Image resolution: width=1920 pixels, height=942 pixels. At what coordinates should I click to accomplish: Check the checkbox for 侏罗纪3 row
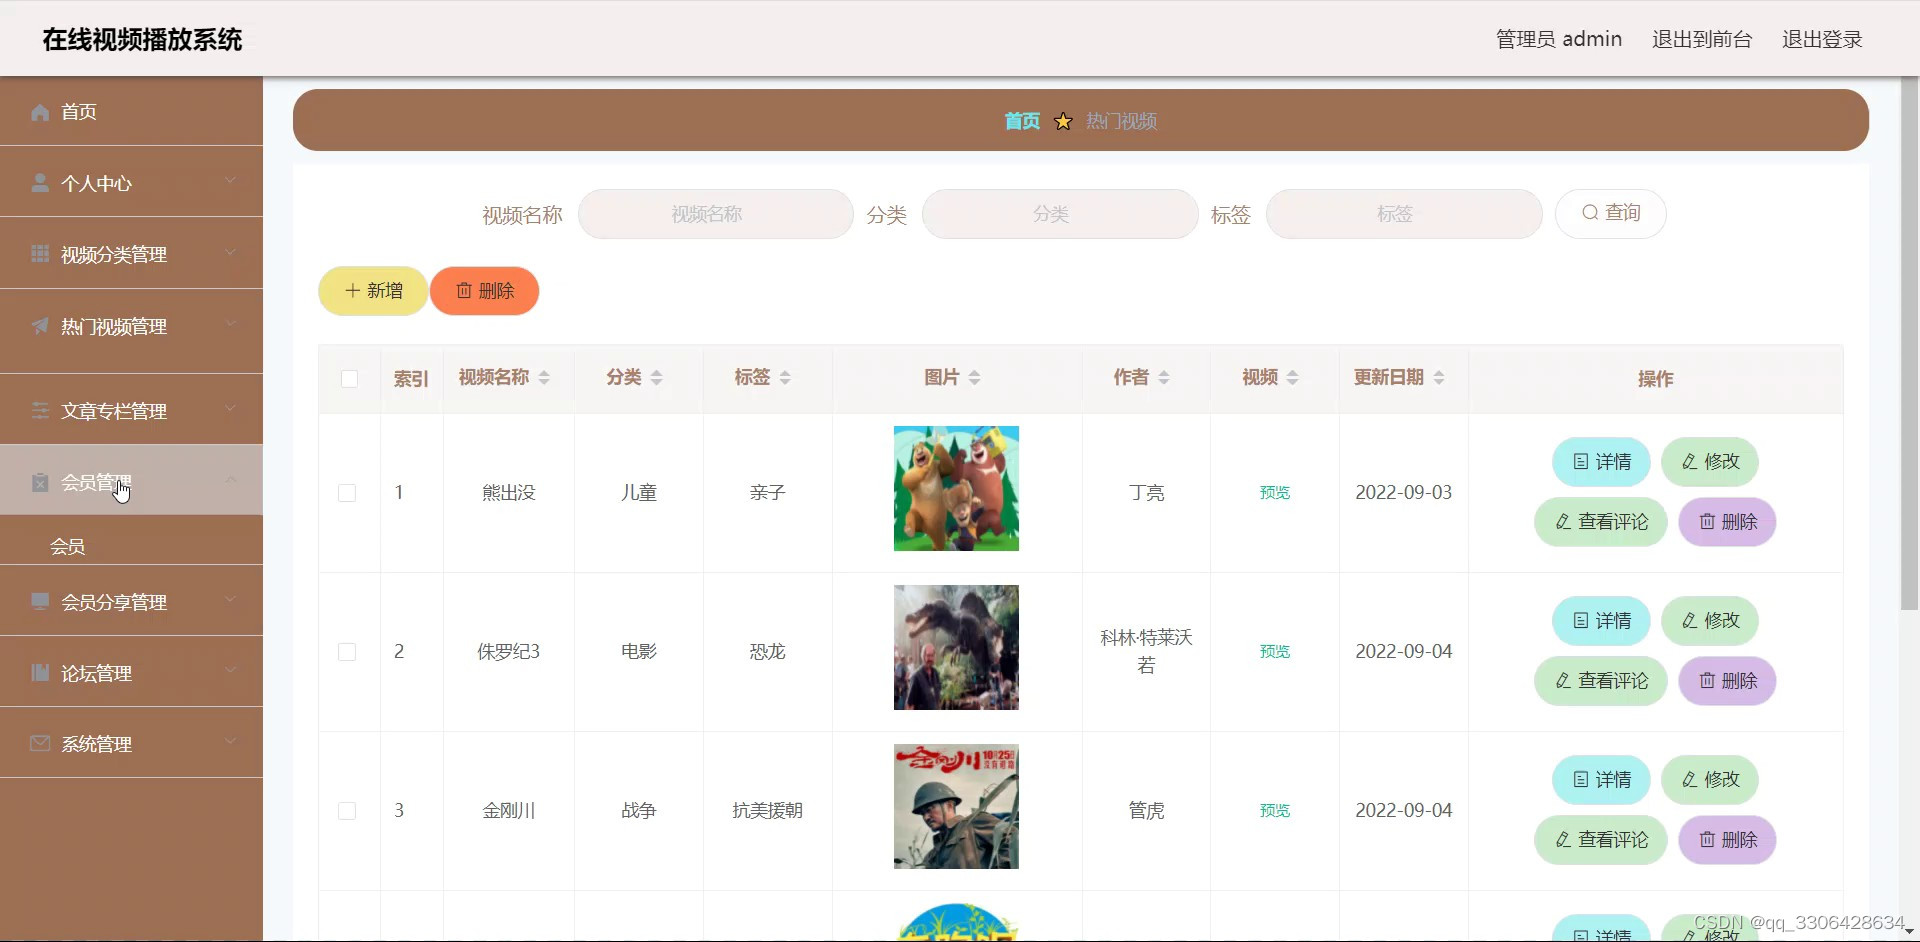coord(347,652)
